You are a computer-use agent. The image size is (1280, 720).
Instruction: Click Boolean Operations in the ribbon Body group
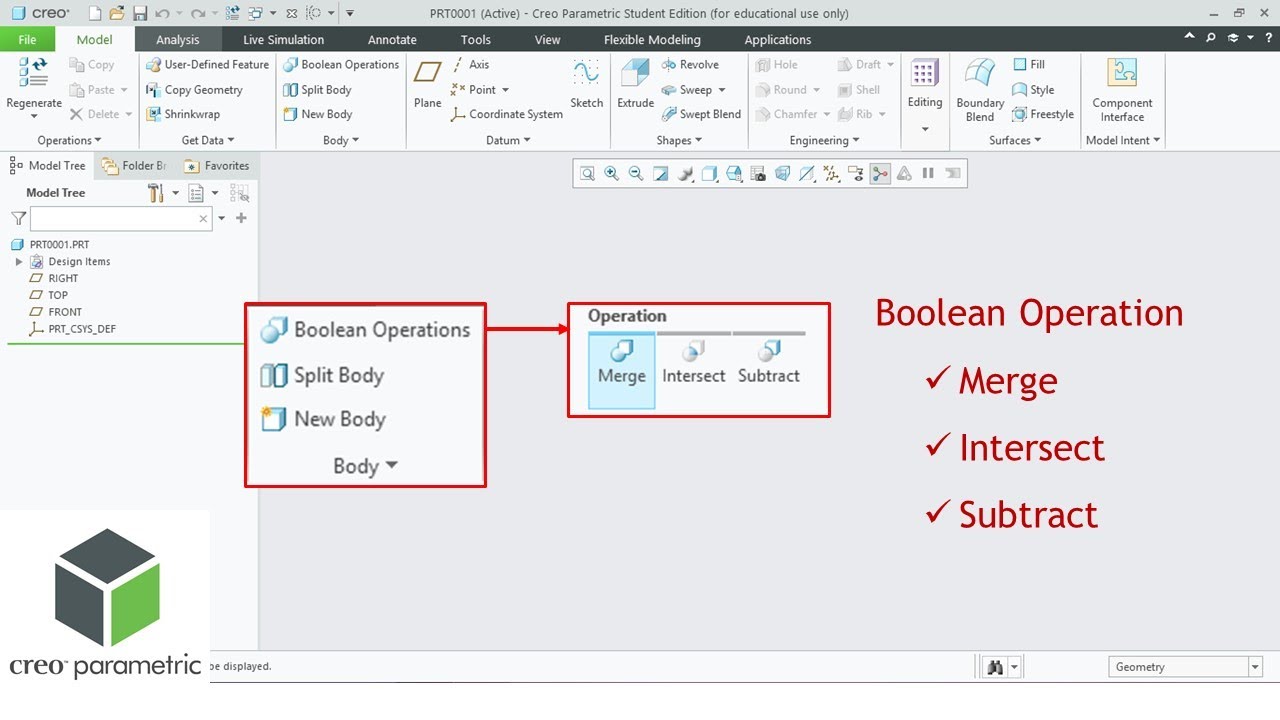coord(341,65)
